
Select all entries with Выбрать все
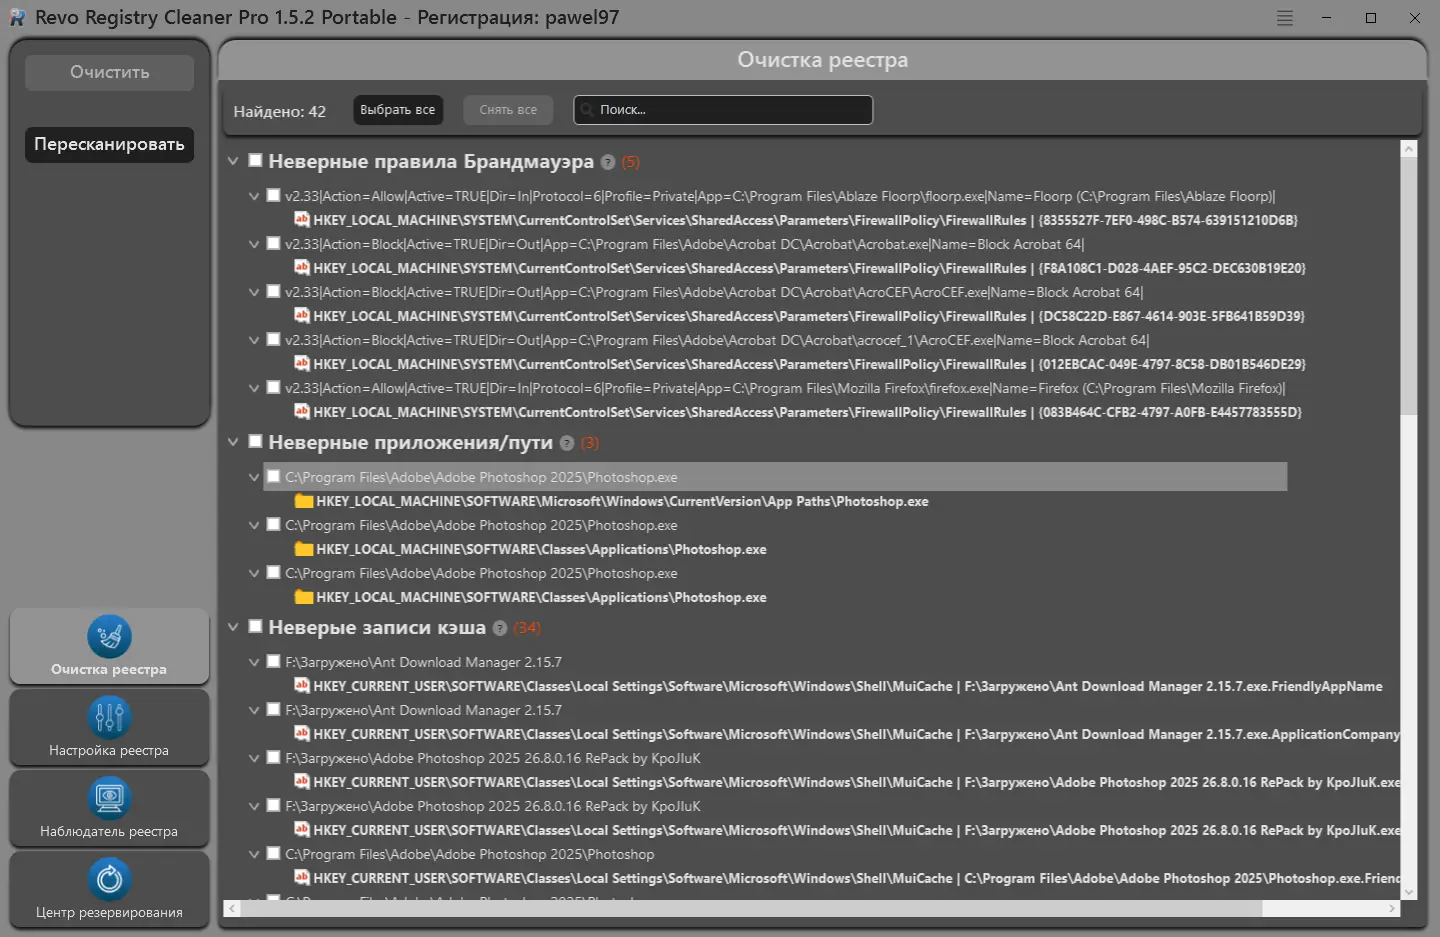398,110
